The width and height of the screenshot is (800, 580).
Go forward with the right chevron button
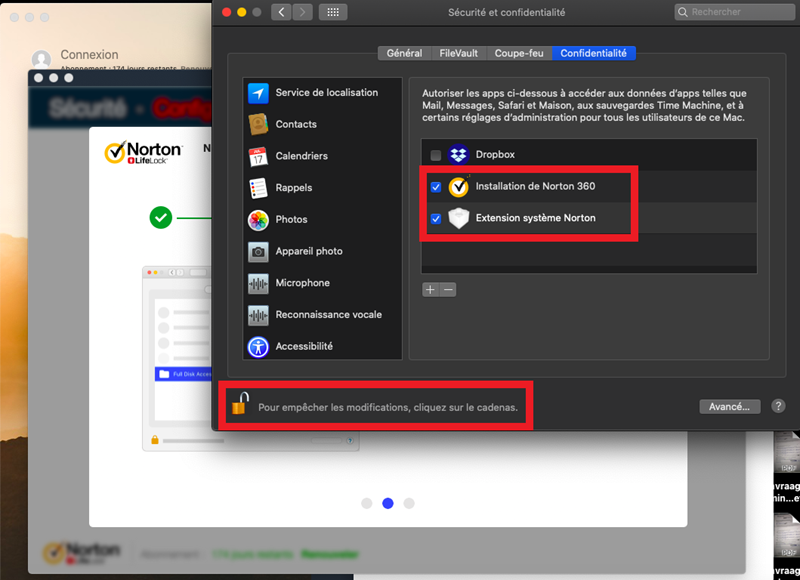point(303,12)
